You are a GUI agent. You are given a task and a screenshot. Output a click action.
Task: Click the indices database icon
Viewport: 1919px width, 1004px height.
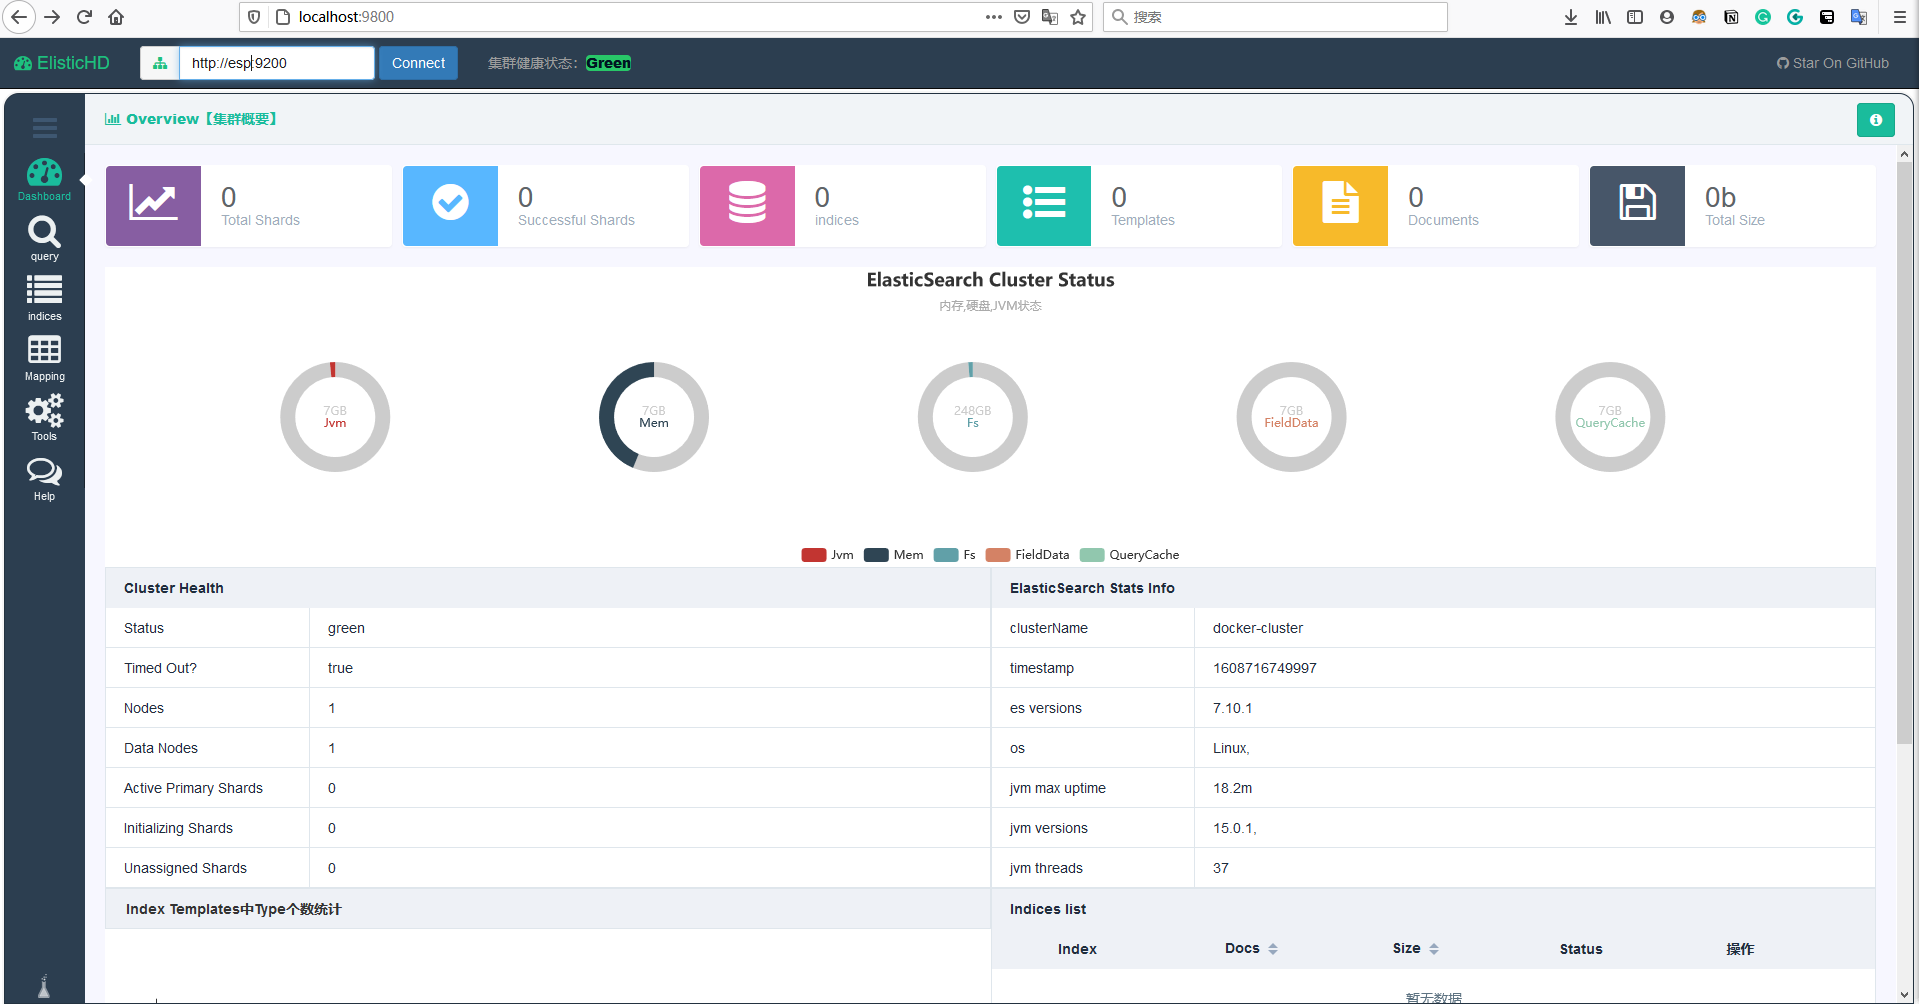[x=747, y=205]
